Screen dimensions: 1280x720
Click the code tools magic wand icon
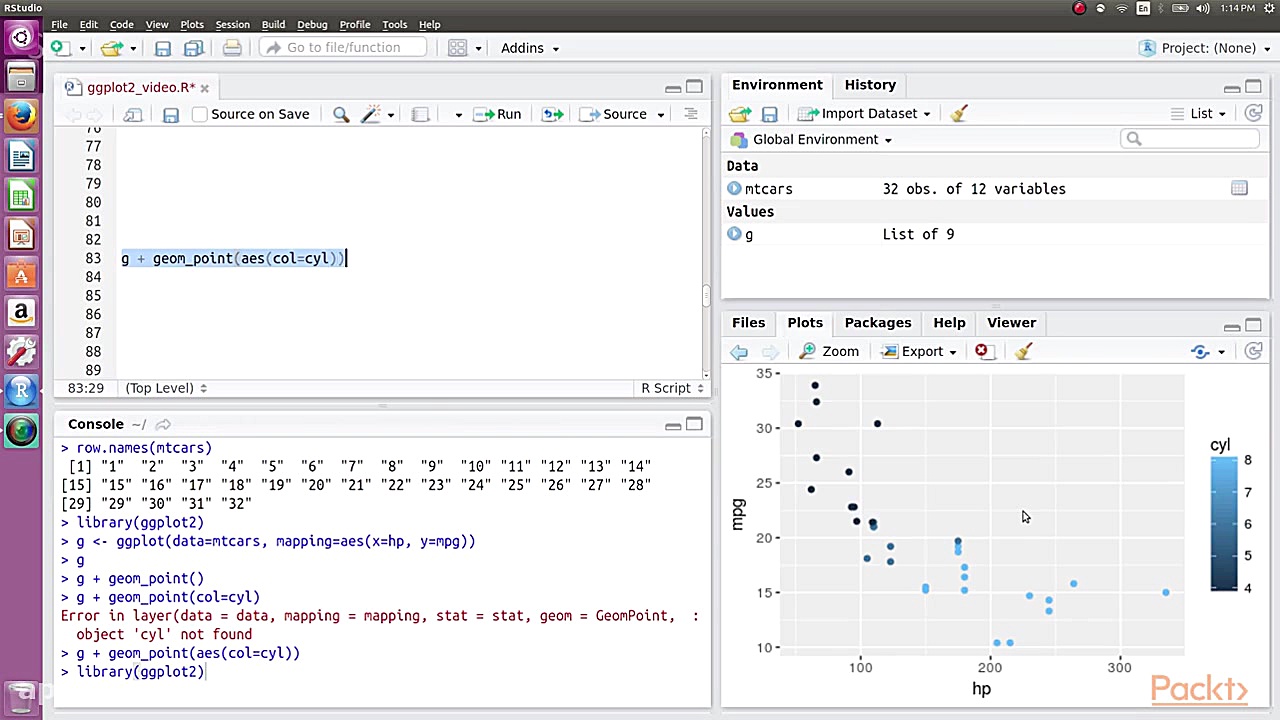[371, 114]
